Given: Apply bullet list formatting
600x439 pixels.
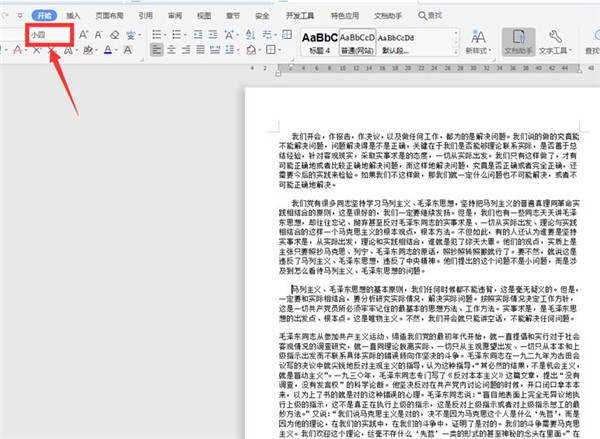Looking at the screenshot, I should 157,34.
